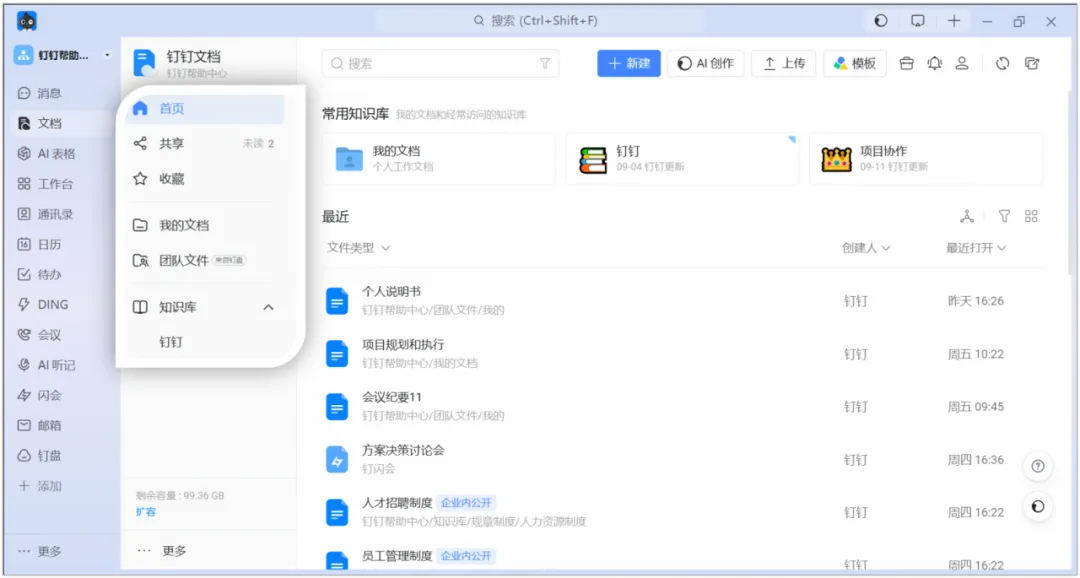Open DING in the sidebar
Screen dimensions: 1080x578
pos(43,305)
